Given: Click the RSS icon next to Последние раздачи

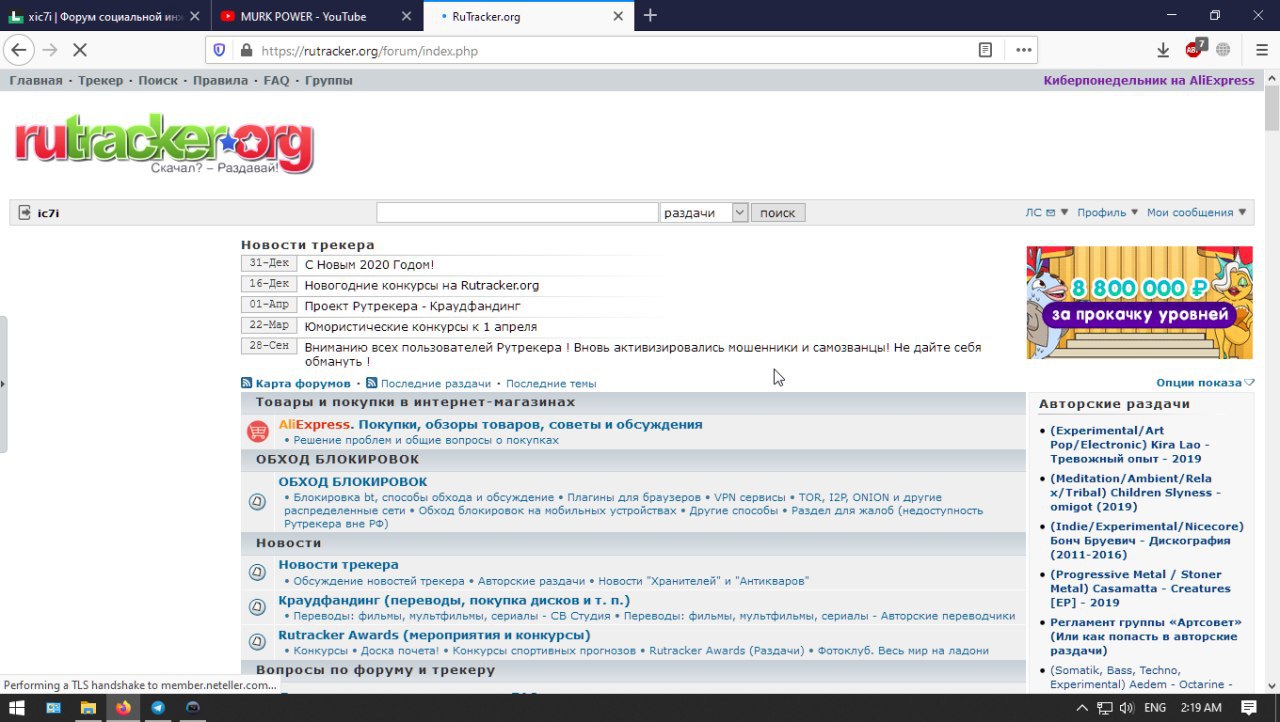Looking at the screenshot, I should click(371, 383).
